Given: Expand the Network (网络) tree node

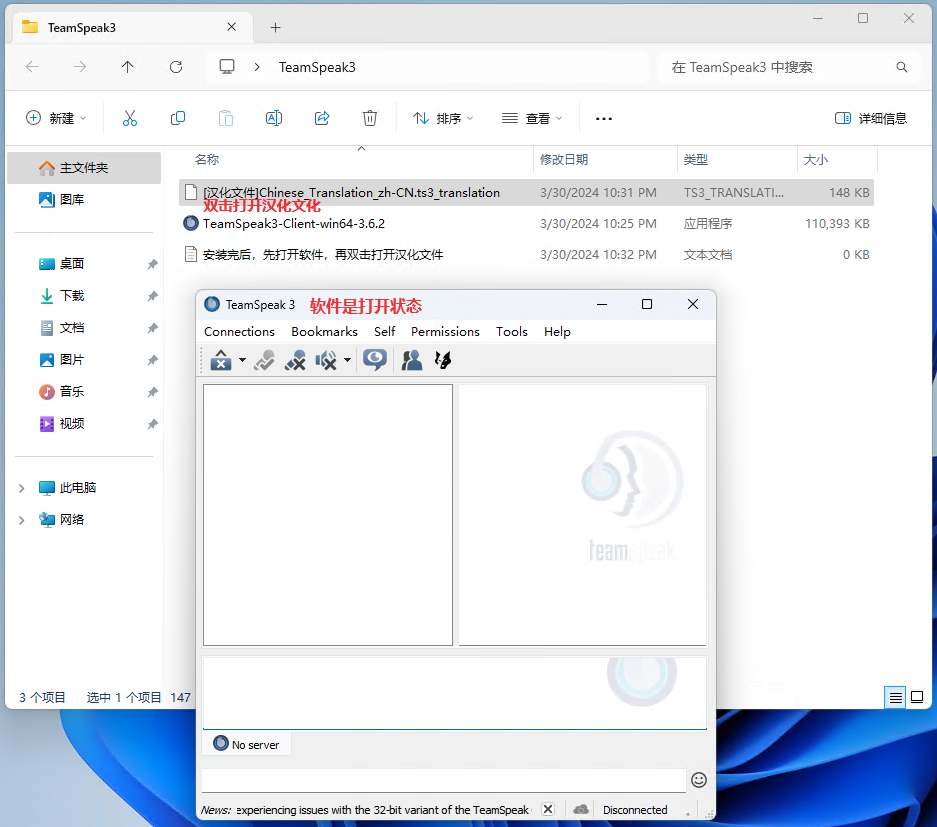Looking at the screenshot, I should (x=22, y=520).
